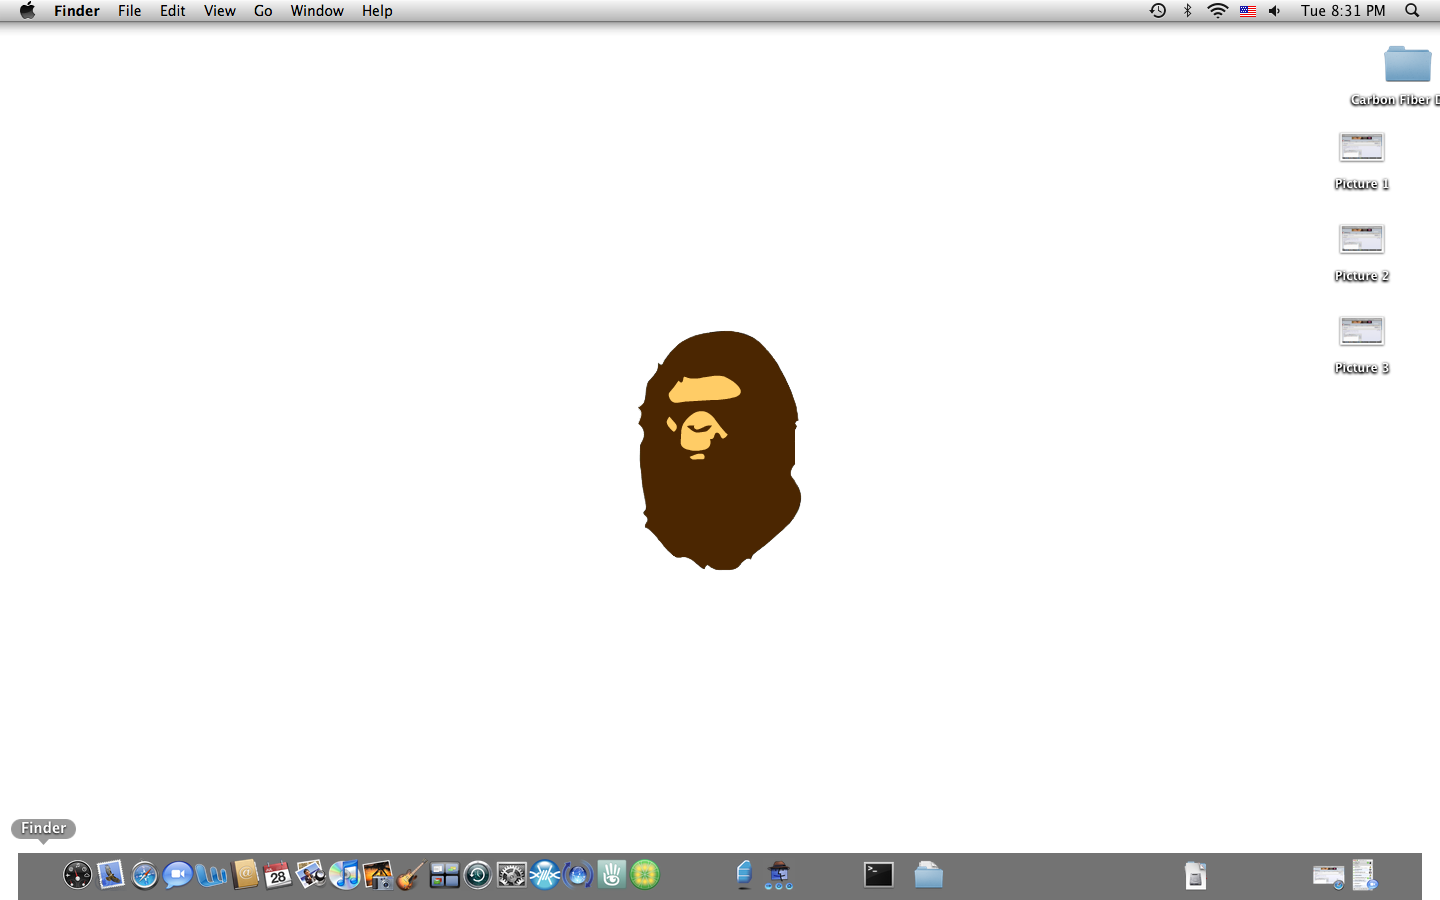Image resolution: width=1440 pixels, height=900 pixels.
Task: Open the Help menu
Action: click(x=377, y=11)
